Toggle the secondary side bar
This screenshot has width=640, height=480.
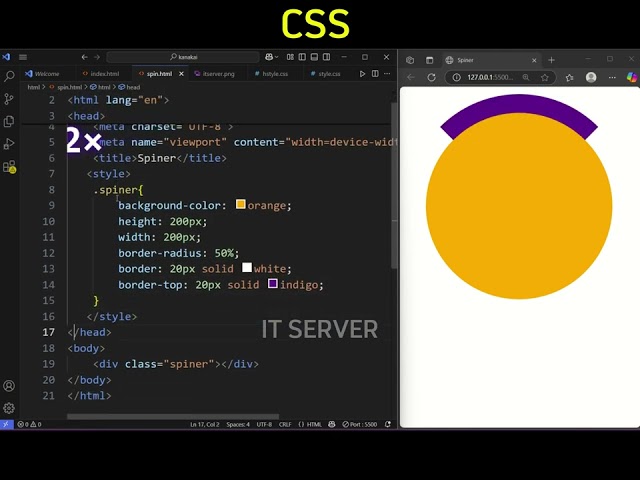point(327,57)
